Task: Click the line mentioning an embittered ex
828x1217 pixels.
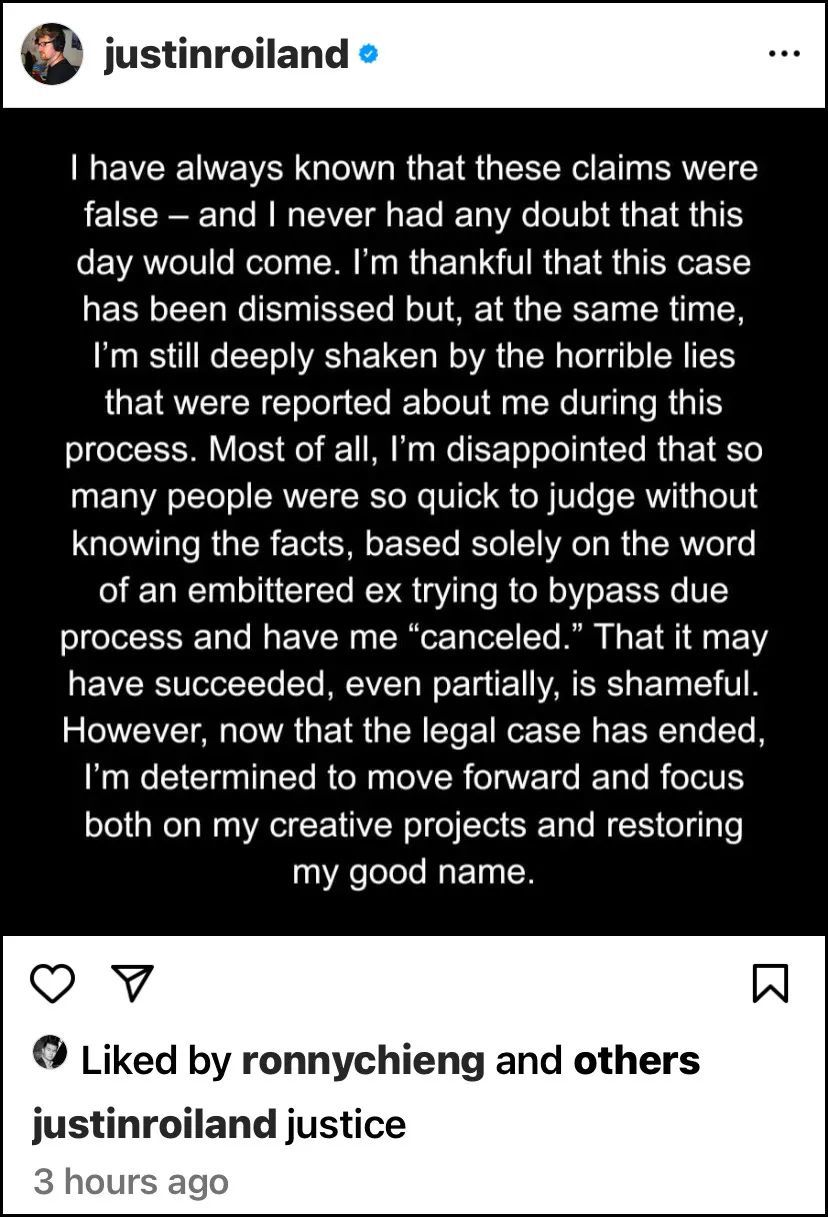Action: [414, 590]
